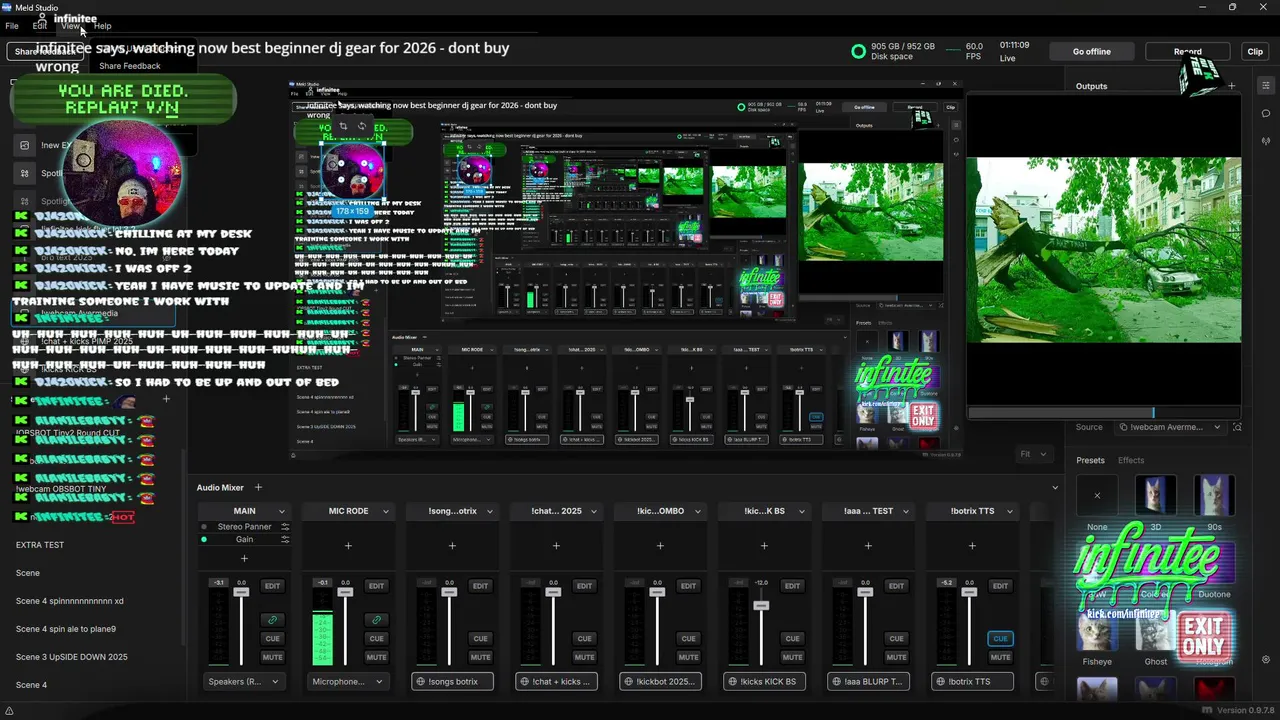The image size is (1280, 720).
Task: Add a track with Audio Mixer plus
Action: [x=258, y=487]
